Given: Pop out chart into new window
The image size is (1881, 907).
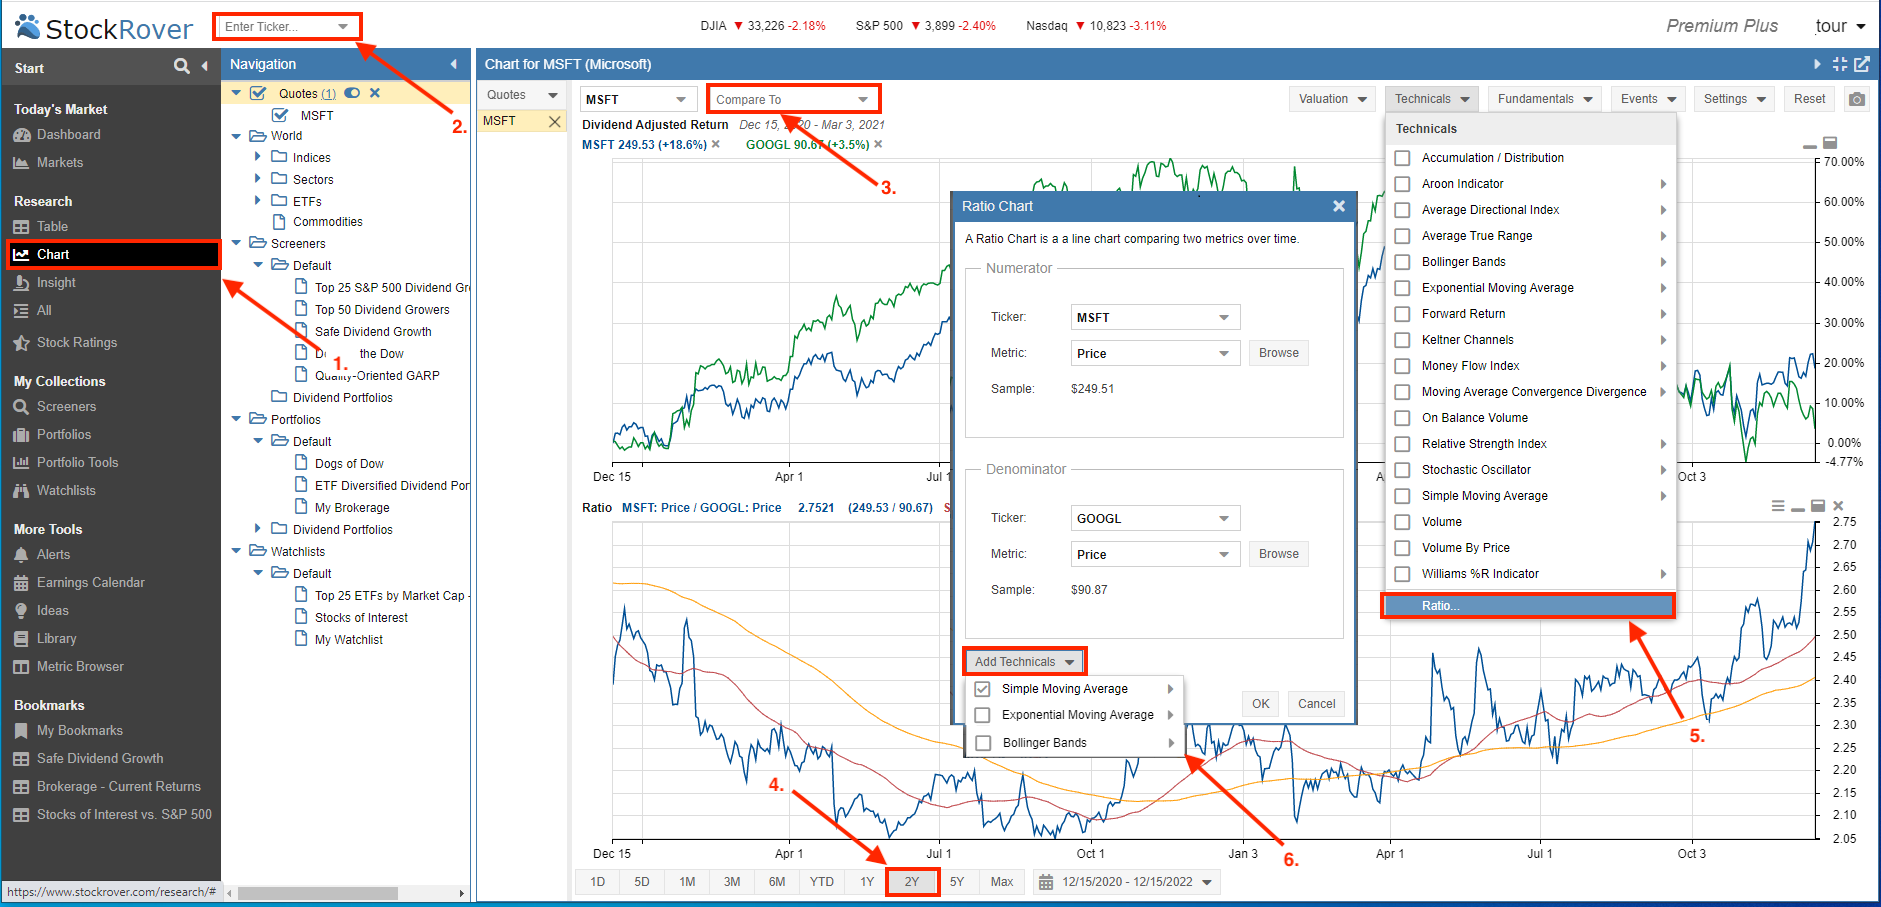Looking at the screenshot, I should (1862, 64).
